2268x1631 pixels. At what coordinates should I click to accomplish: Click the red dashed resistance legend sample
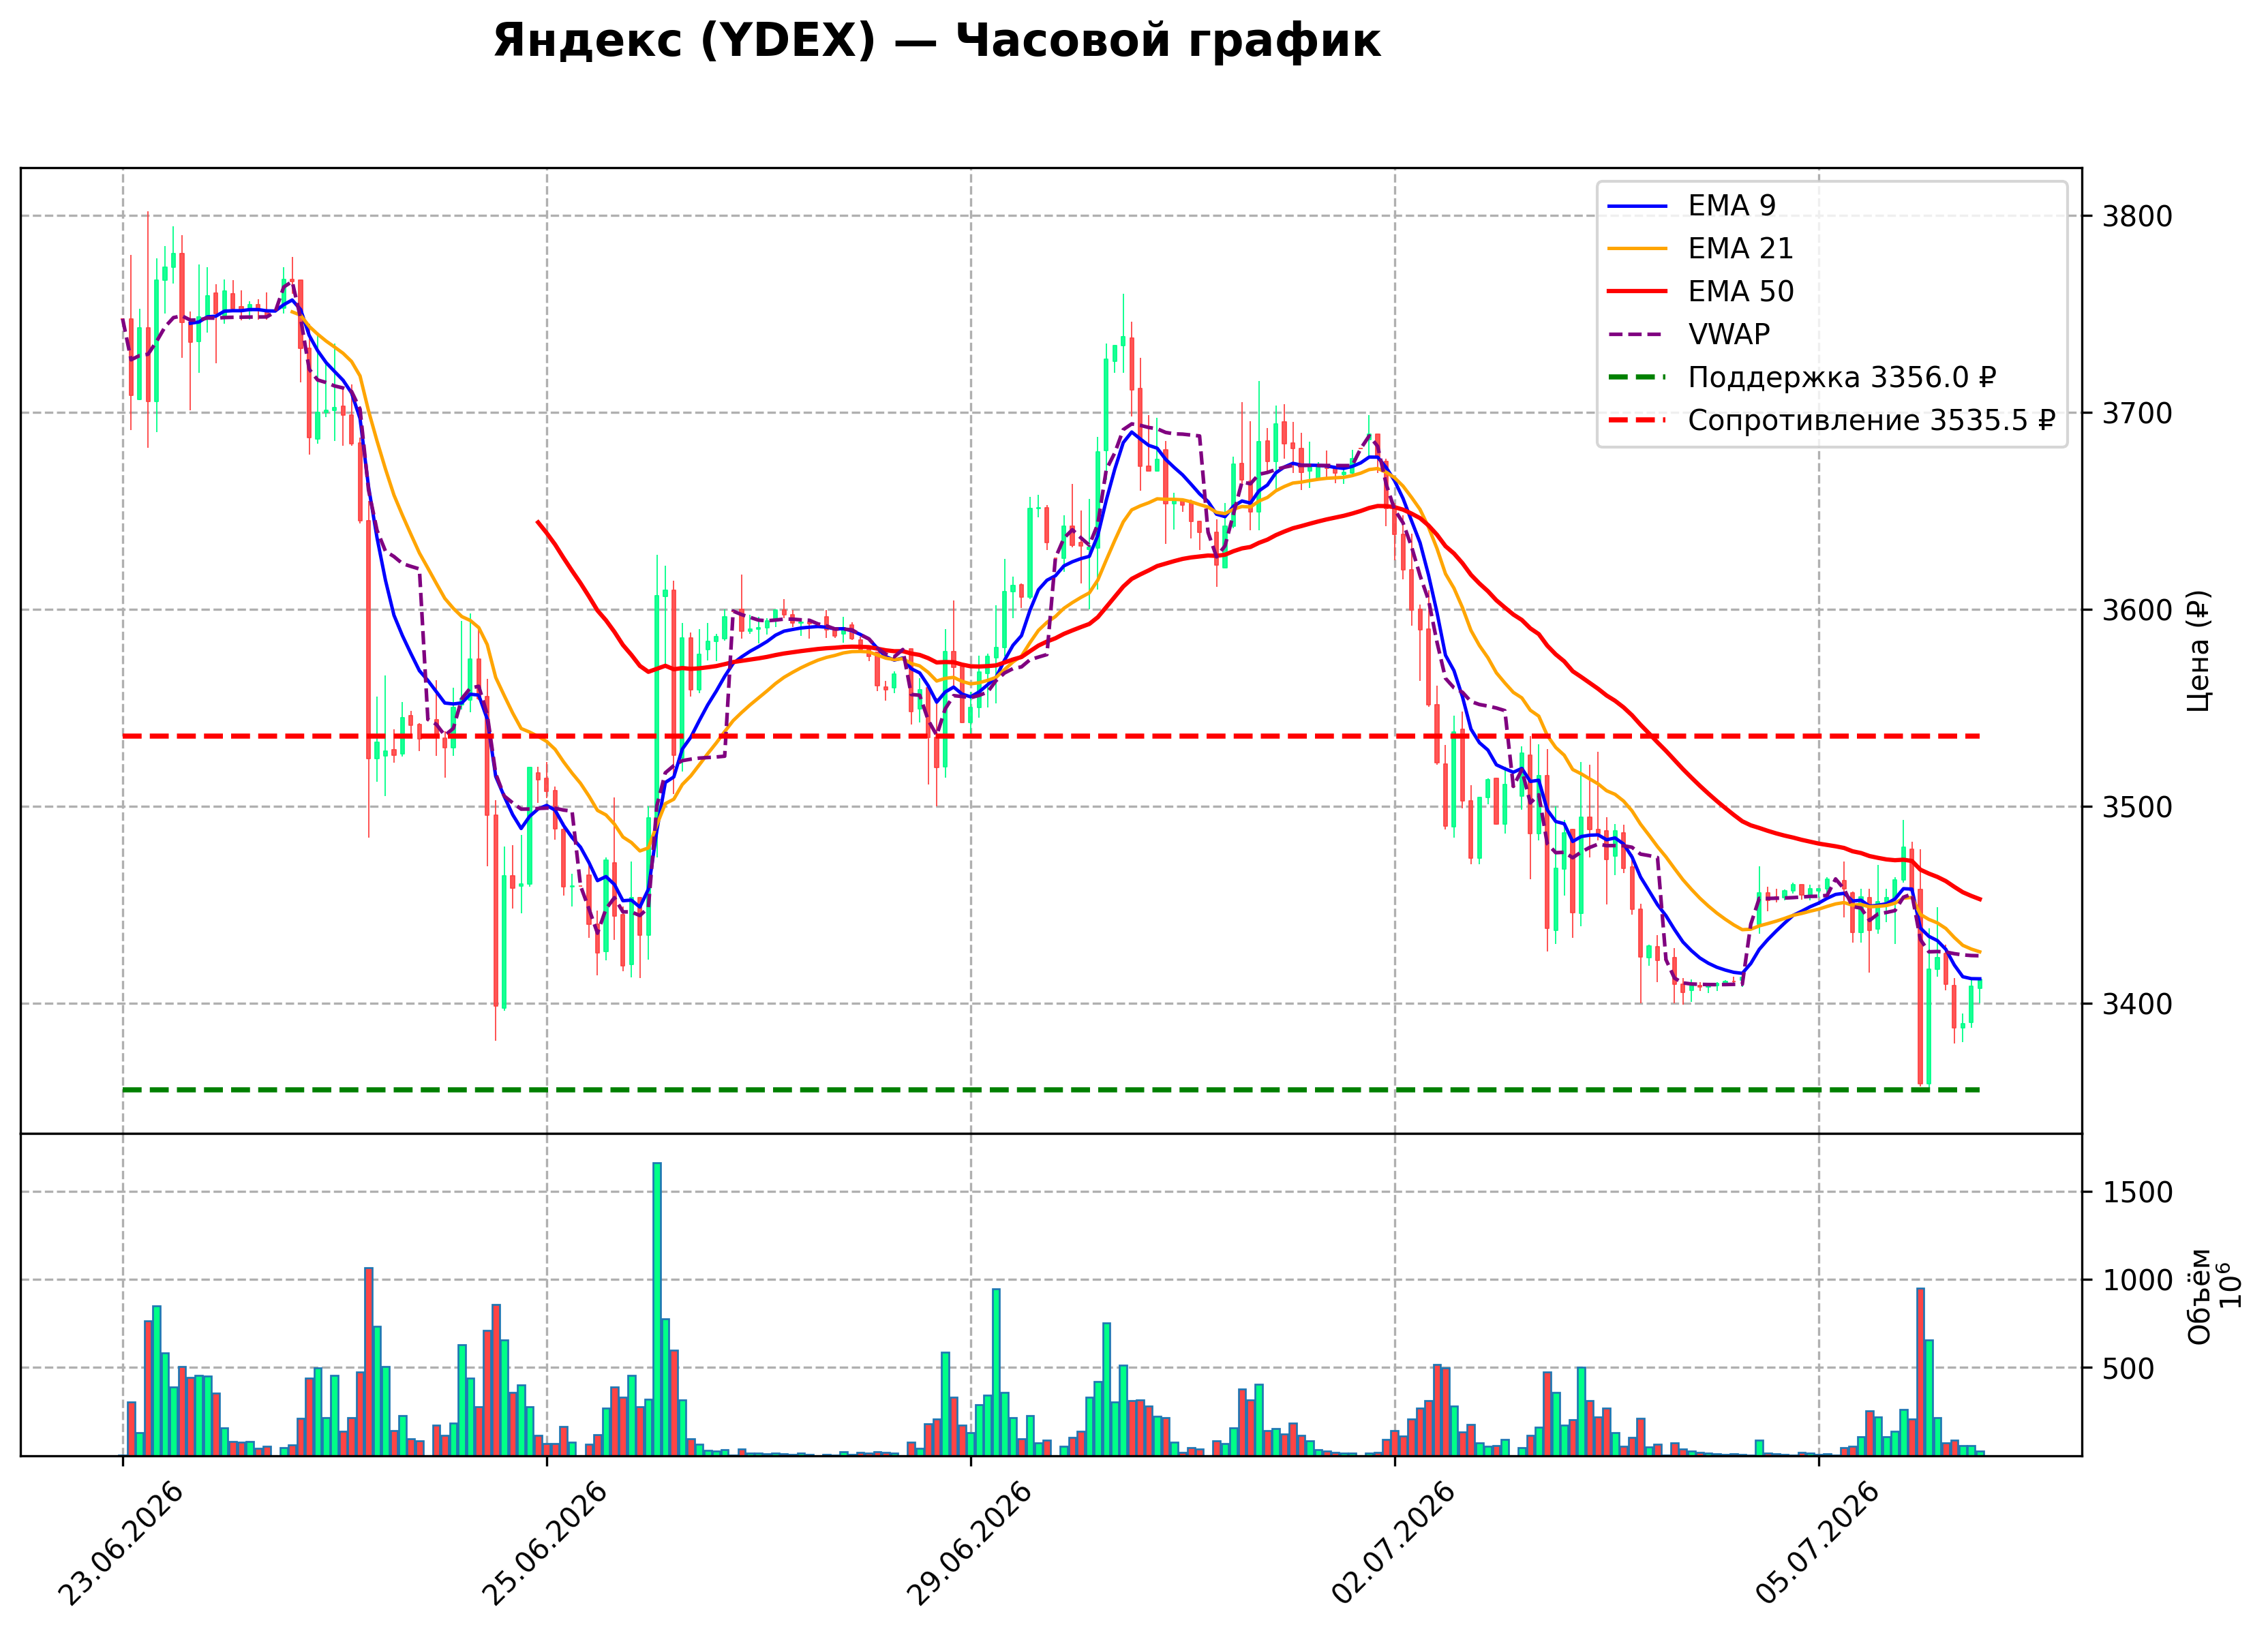(1637, 421)
